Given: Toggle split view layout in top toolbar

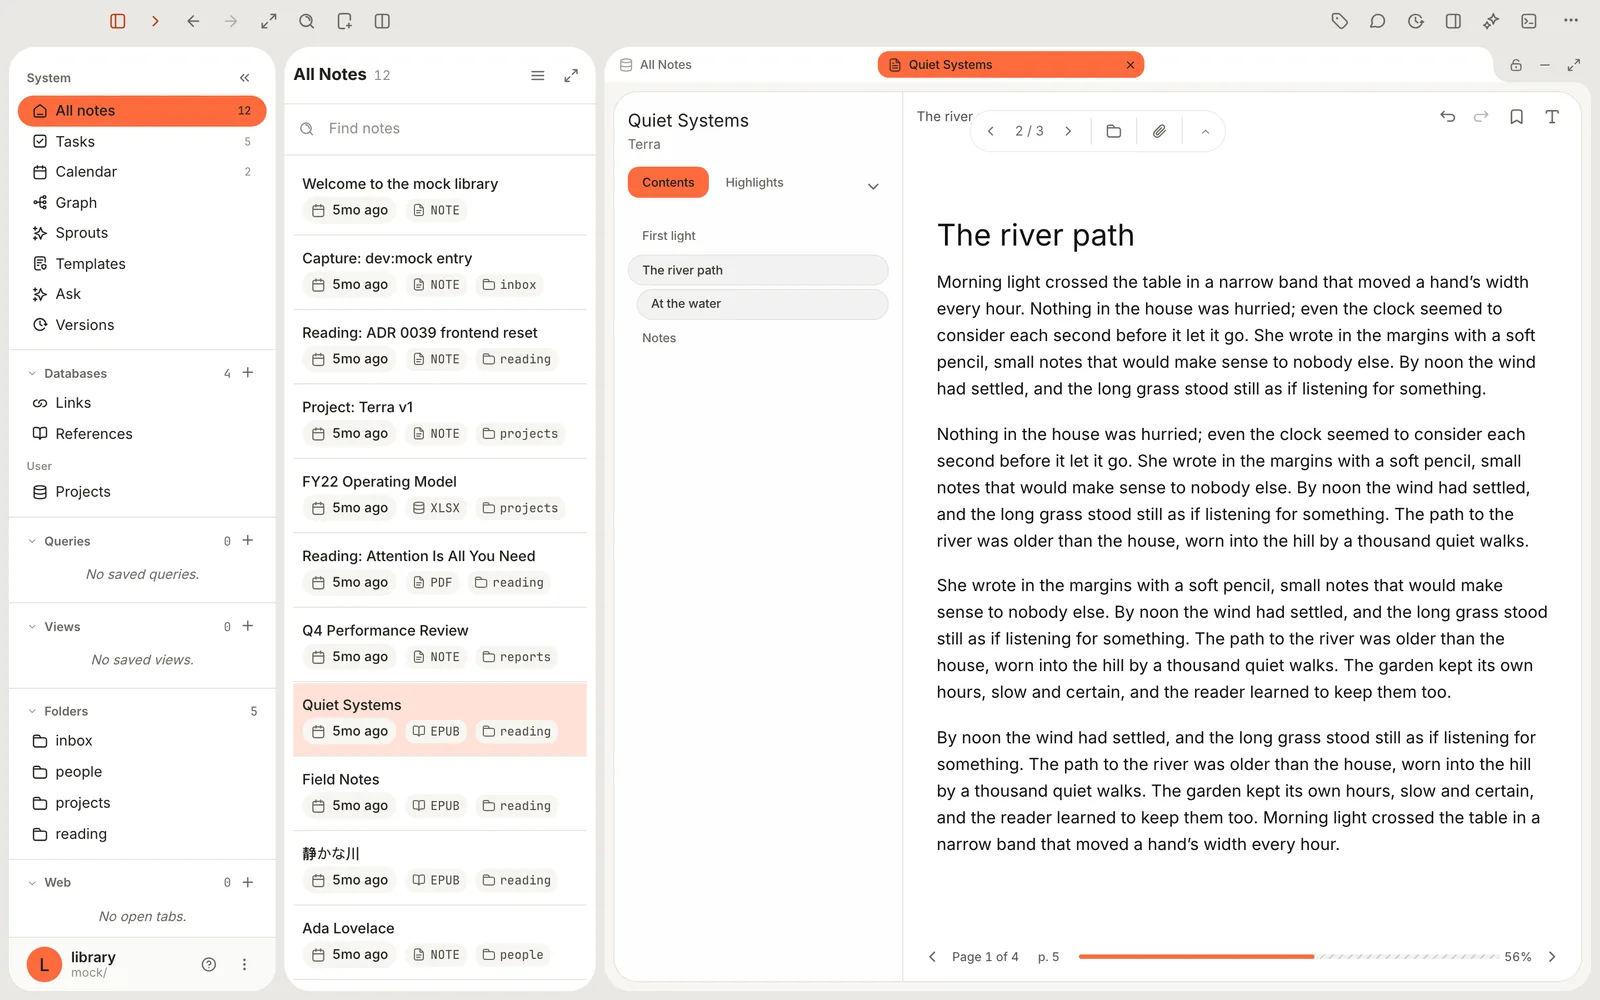Looking at the screenshot, I should tap(382, 21).
